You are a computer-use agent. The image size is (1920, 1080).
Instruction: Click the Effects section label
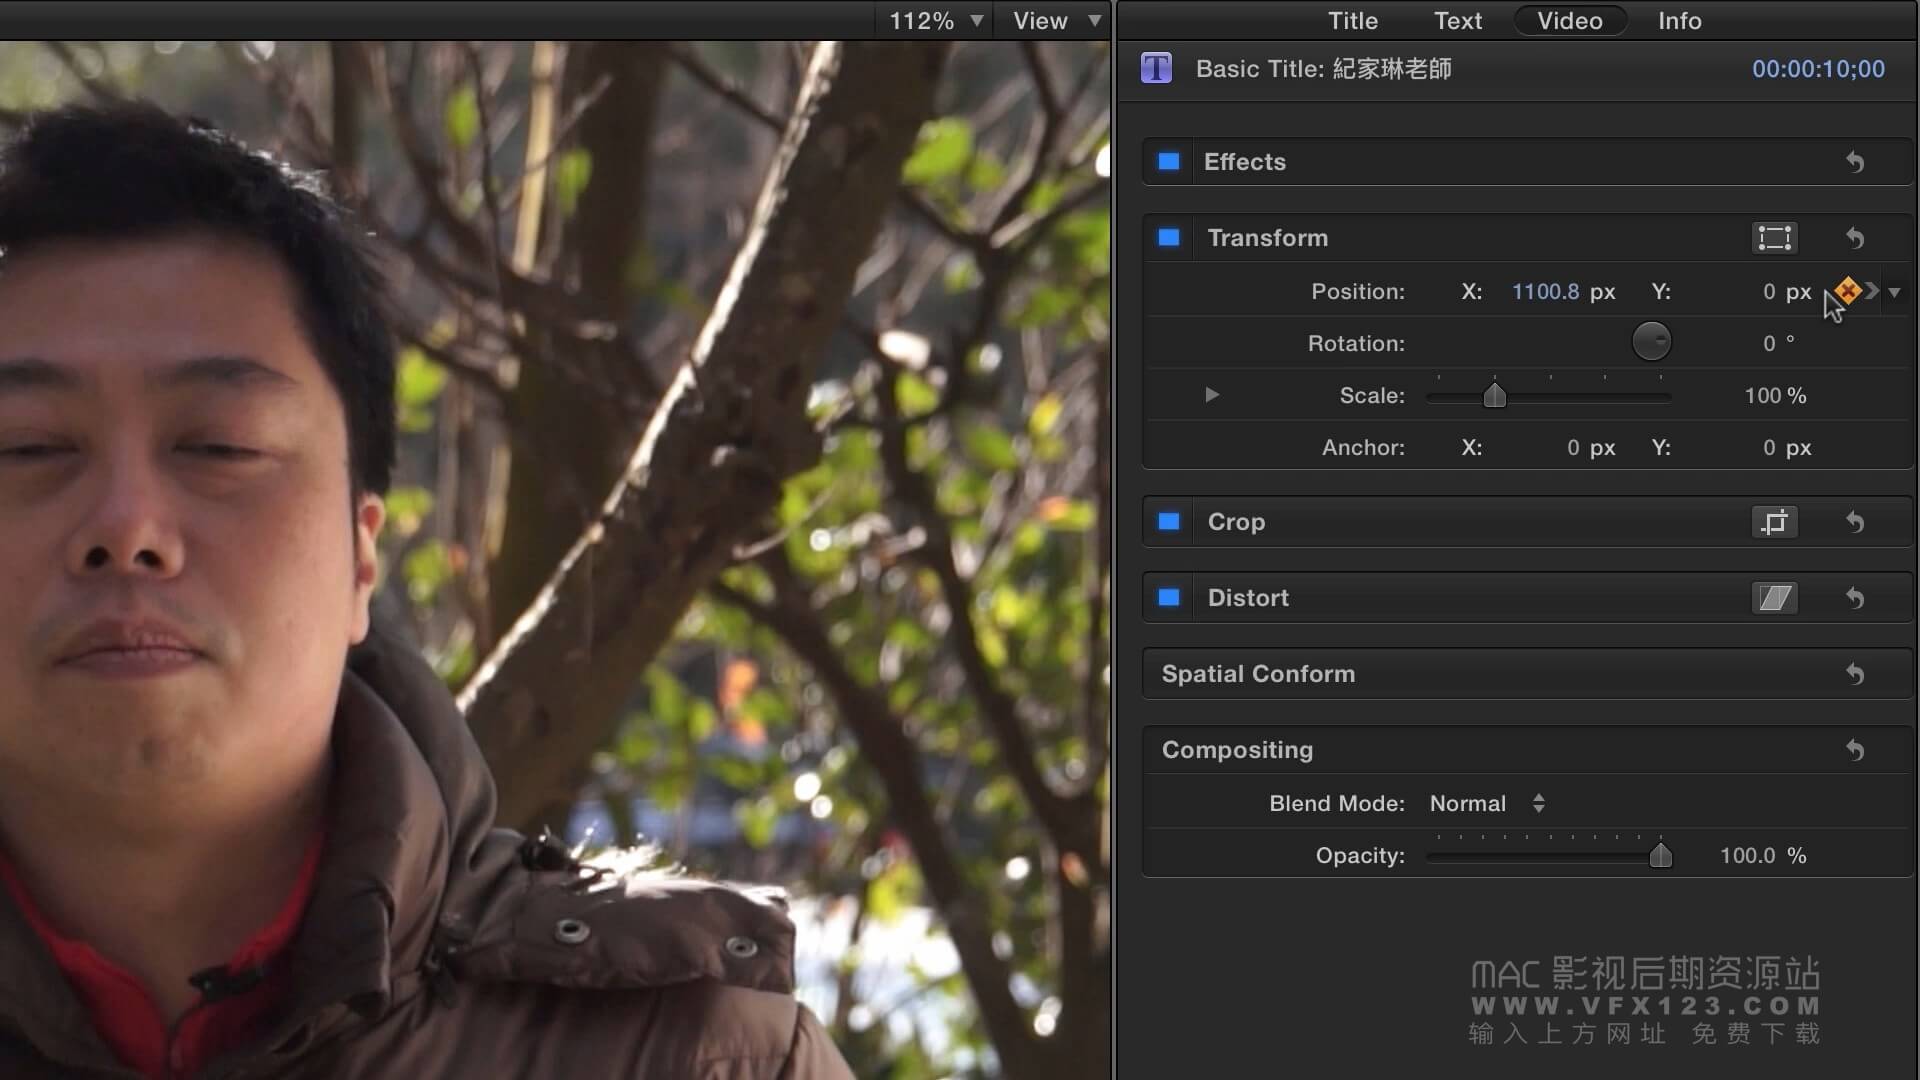[1244, 162]
